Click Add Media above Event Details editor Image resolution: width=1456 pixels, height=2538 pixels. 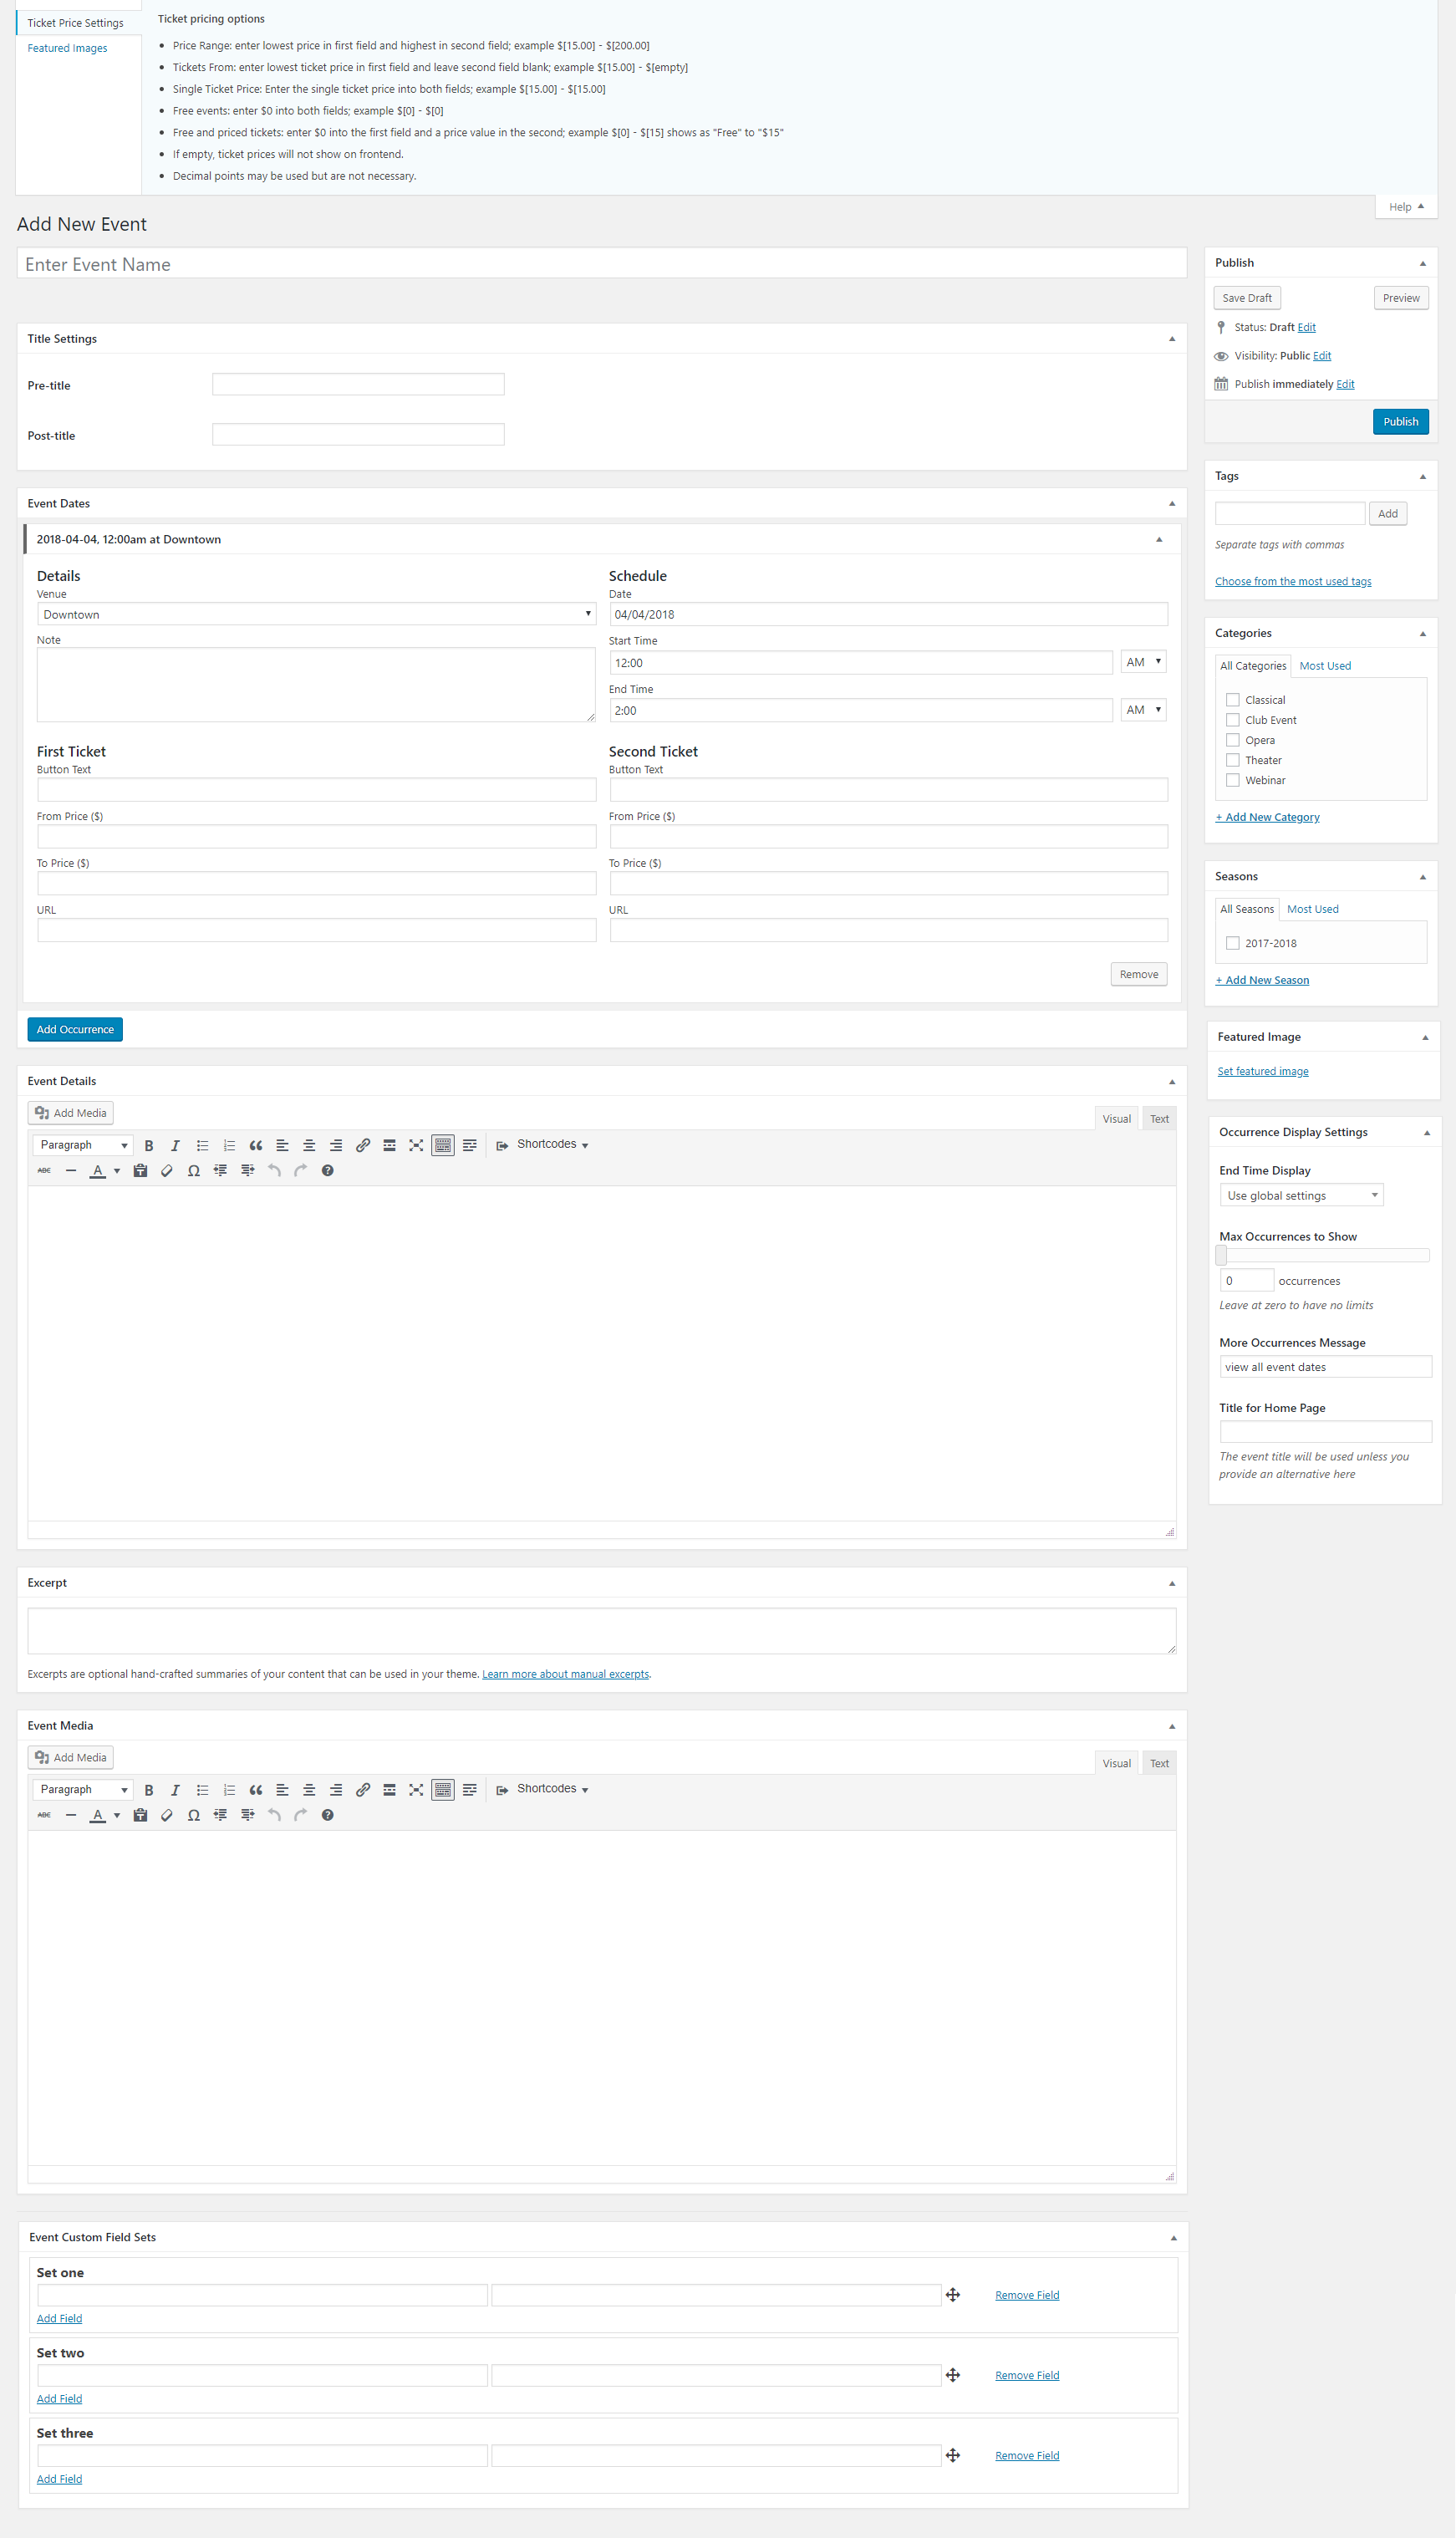point(70,1112)
